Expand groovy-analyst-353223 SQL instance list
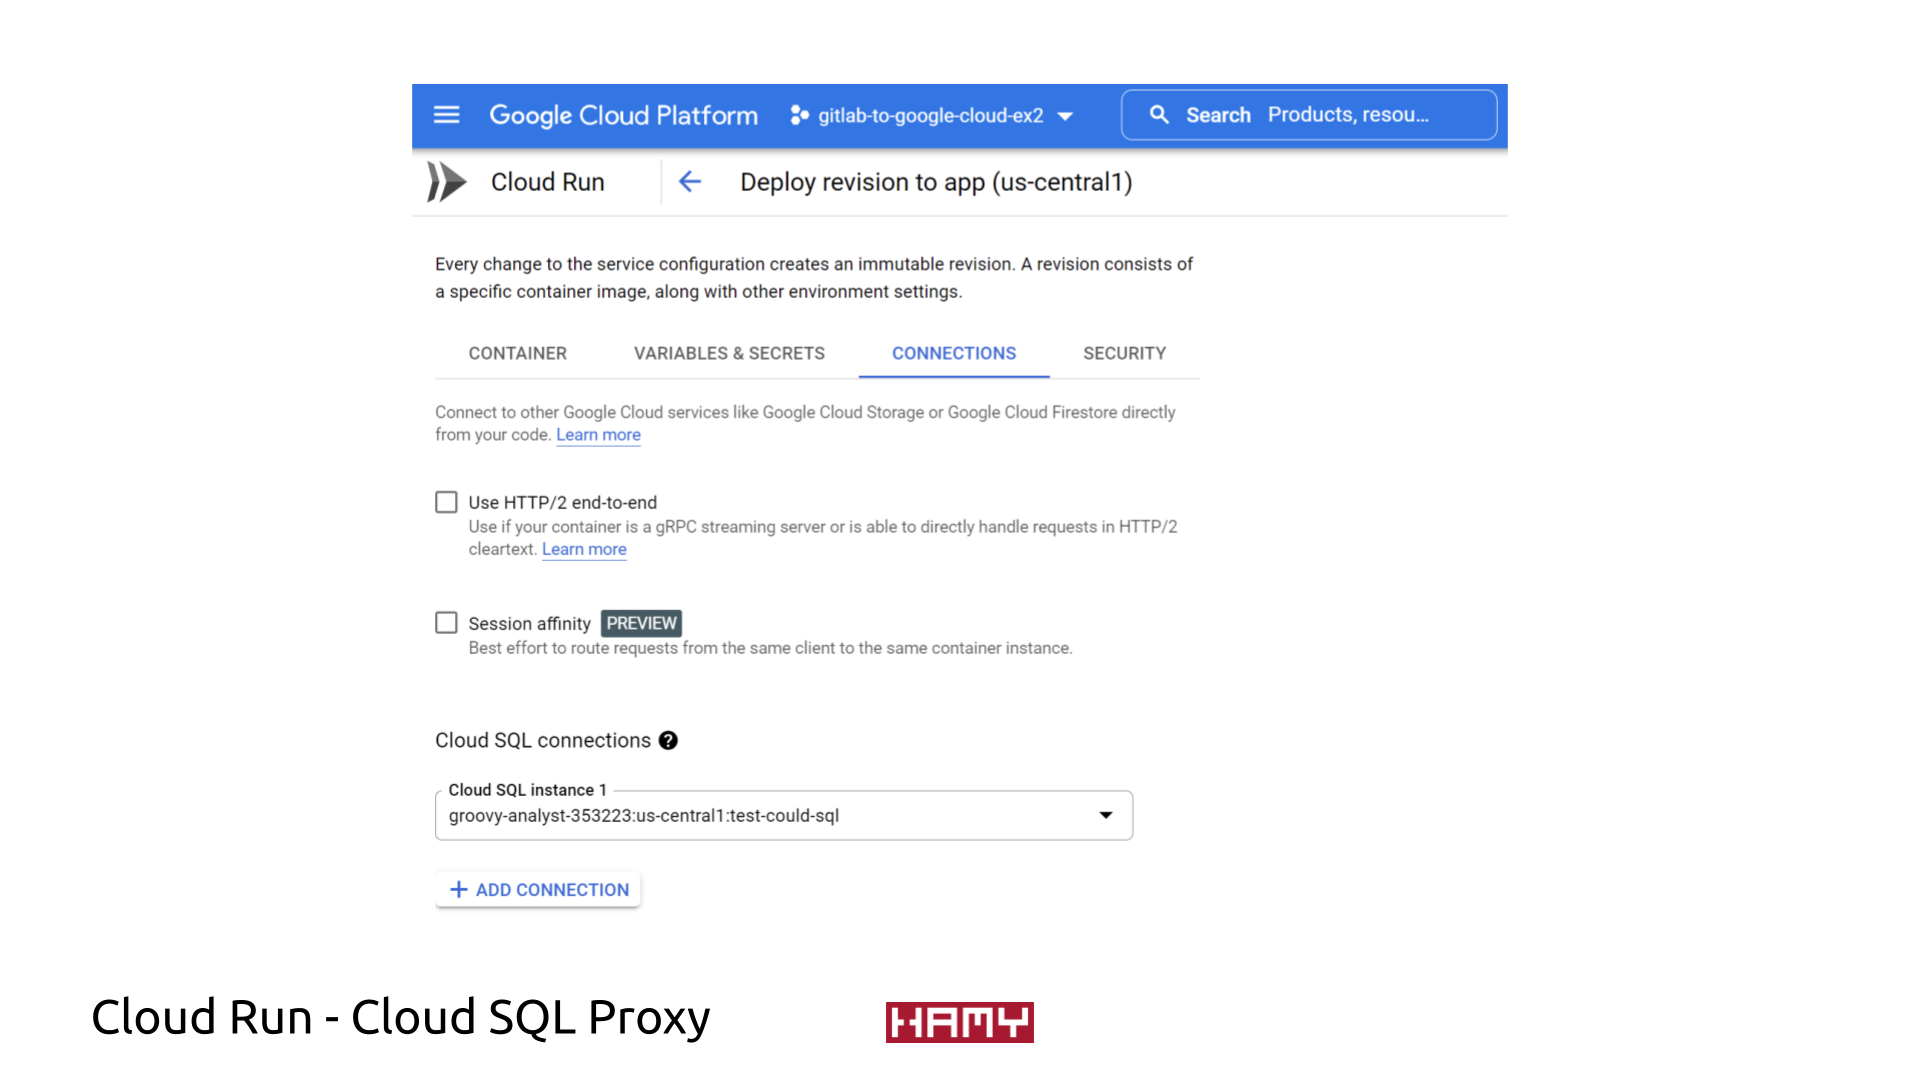 click(x=1105, y=815)
